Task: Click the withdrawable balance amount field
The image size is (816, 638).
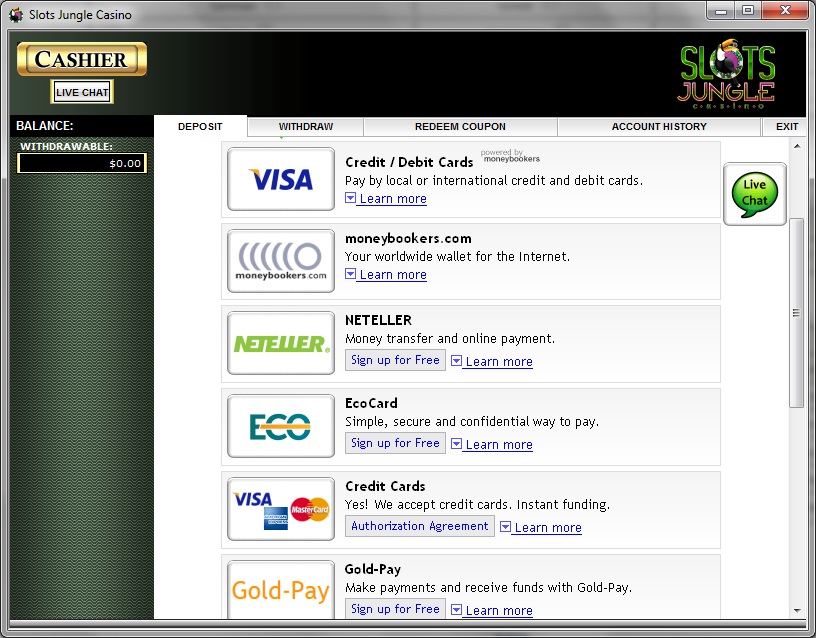Action: tap(82, 163)
